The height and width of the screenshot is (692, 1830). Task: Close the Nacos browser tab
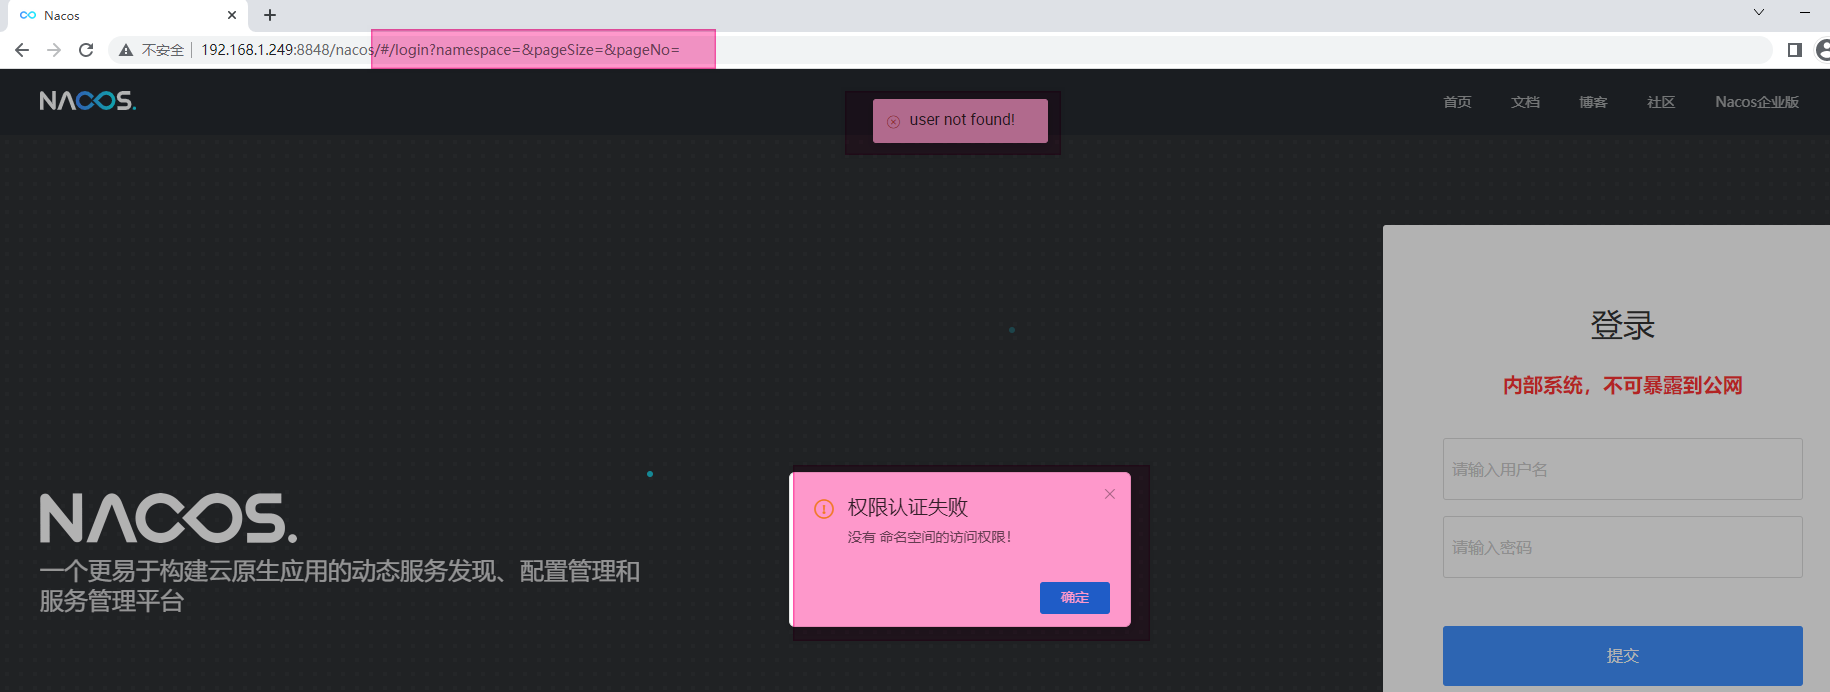[x=232, y=15]
